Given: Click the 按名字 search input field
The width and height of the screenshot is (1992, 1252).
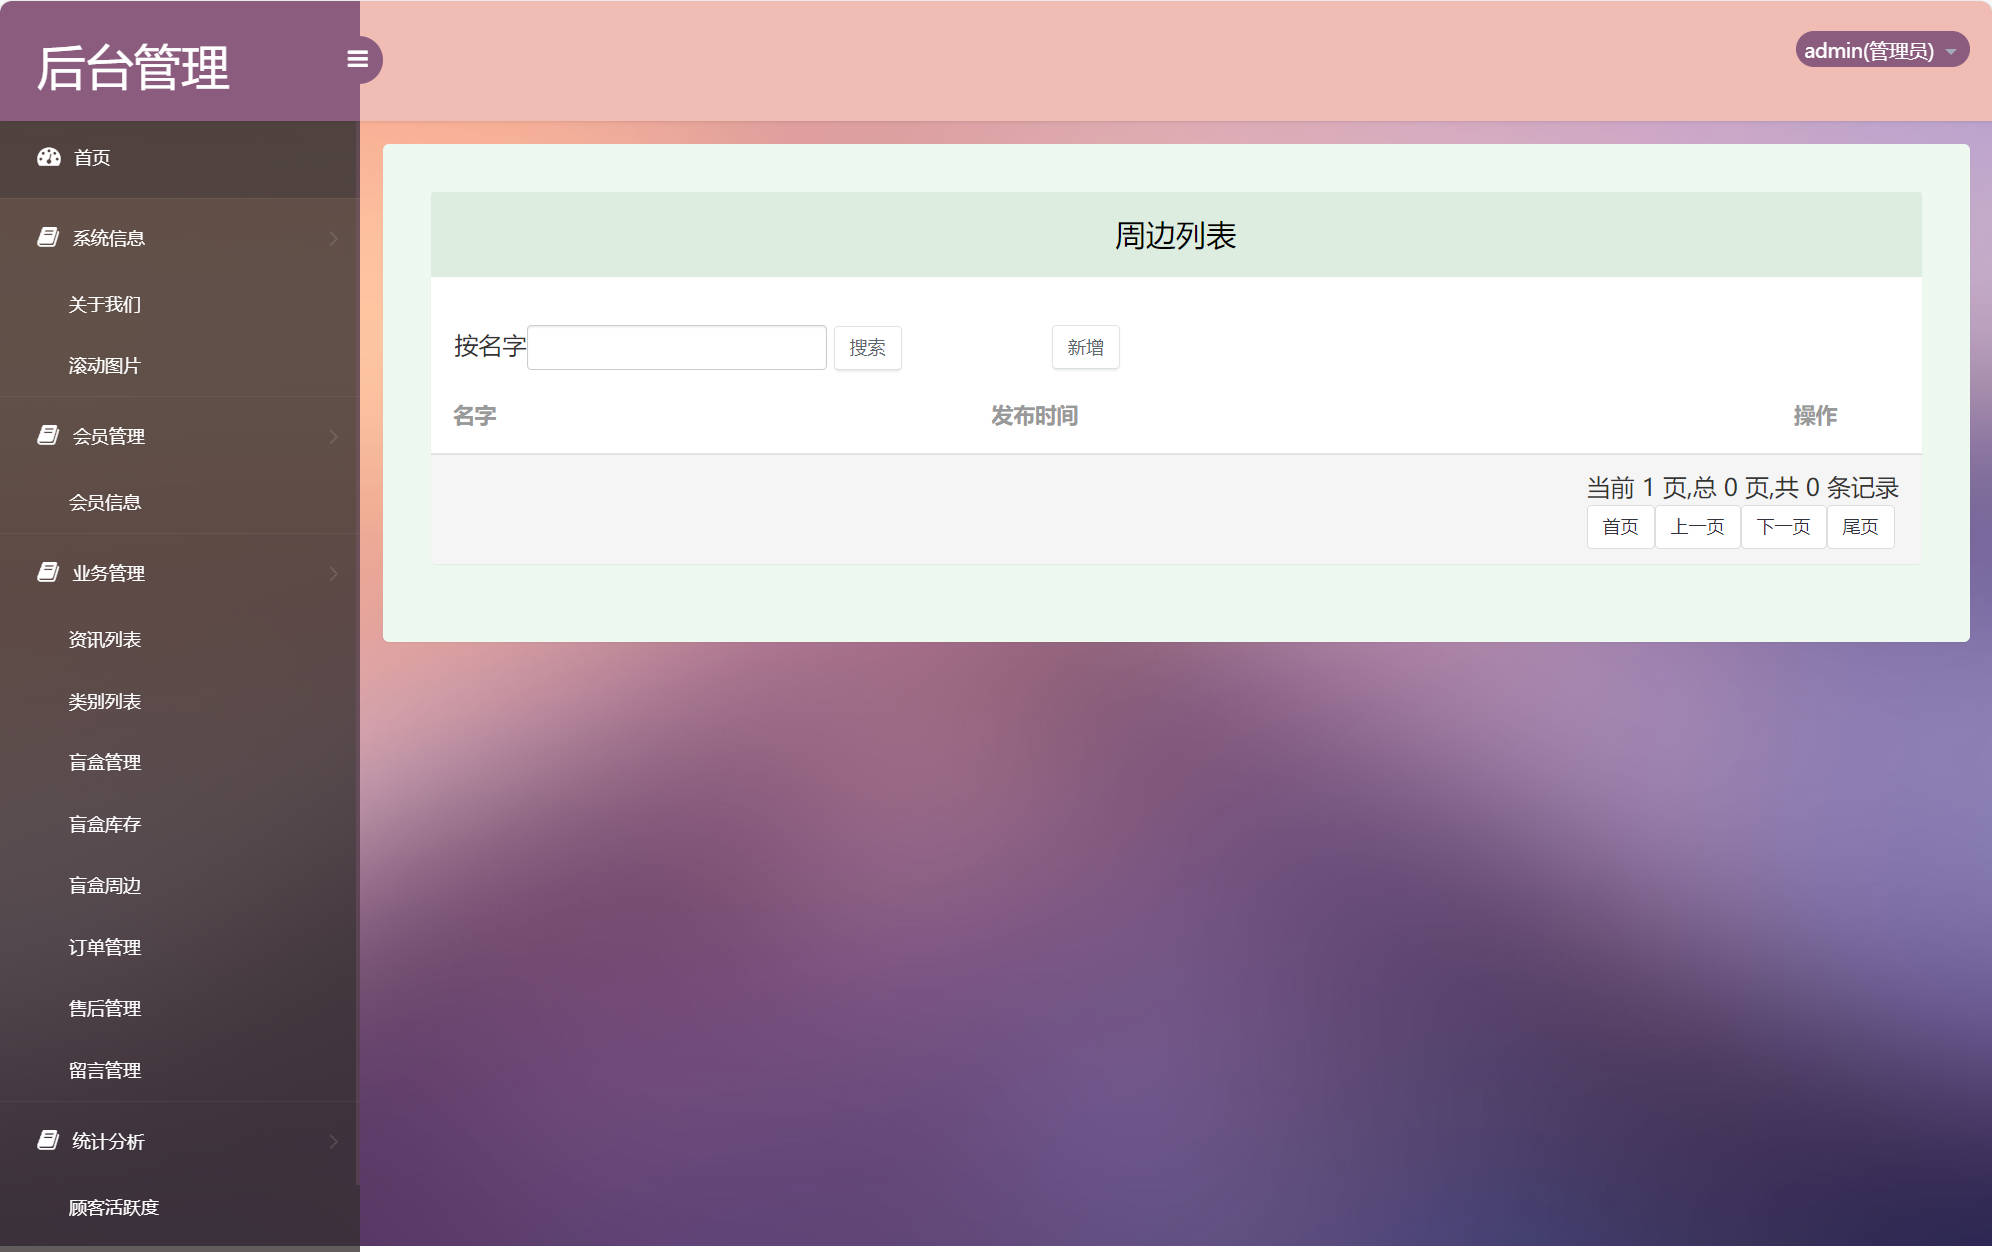Looking at the screenshot, I should coord(676,346).
